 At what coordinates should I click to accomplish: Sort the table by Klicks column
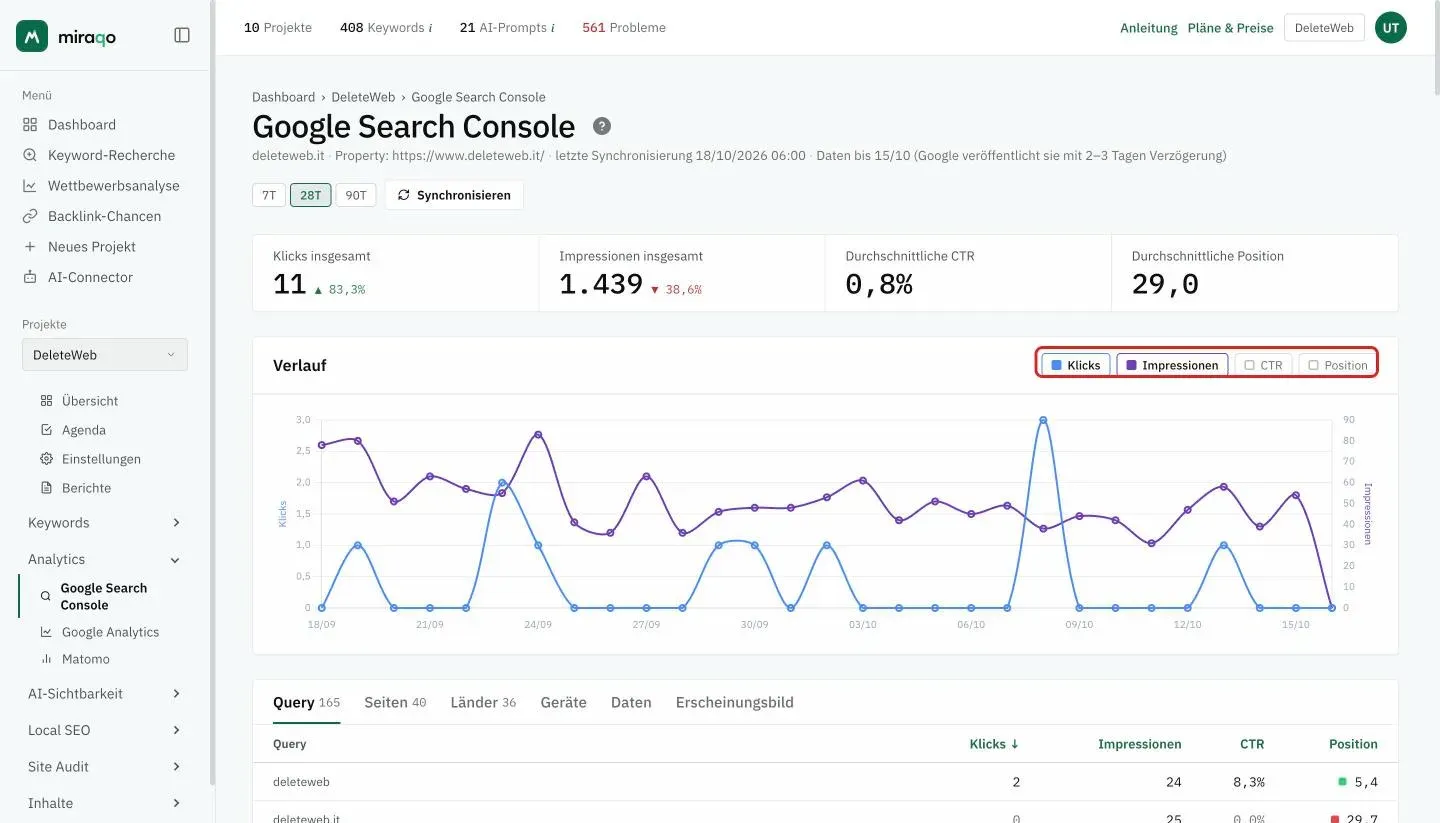(994, 744)
